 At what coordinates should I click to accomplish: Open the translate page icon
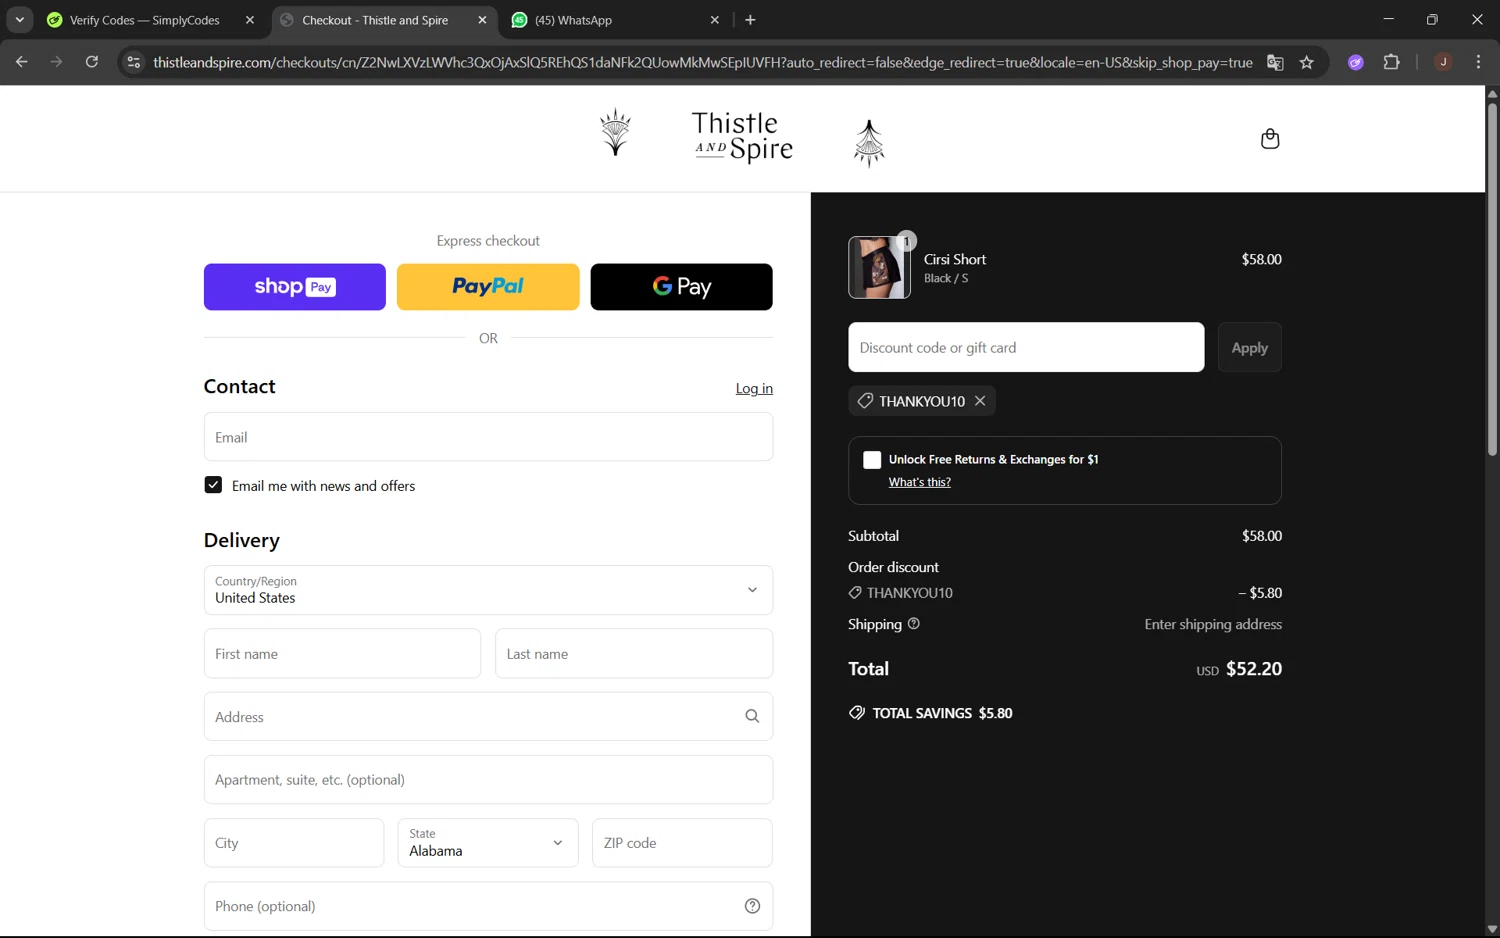pos(1275,62)
